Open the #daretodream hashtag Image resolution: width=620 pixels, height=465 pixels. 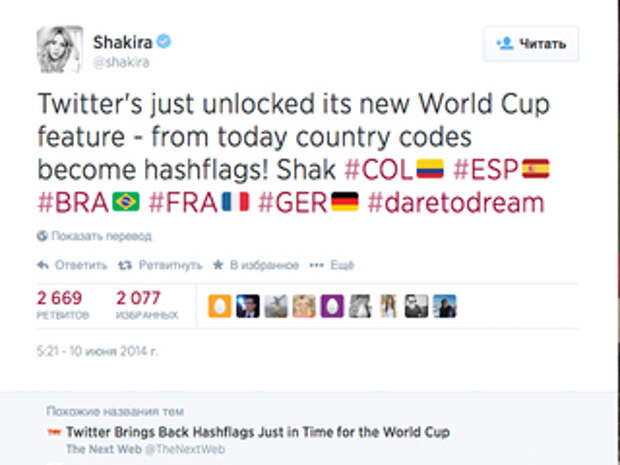(x=456, y=202)
